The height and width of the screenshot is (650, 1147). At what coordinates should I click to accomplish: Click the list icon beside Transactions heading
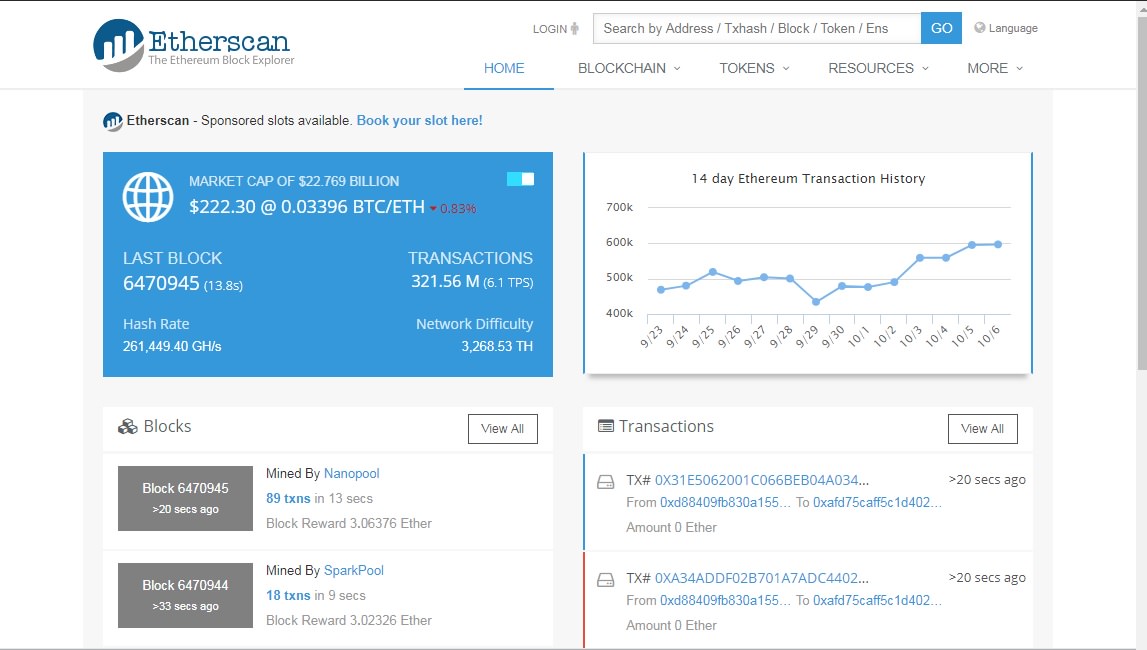click(606, 426)
